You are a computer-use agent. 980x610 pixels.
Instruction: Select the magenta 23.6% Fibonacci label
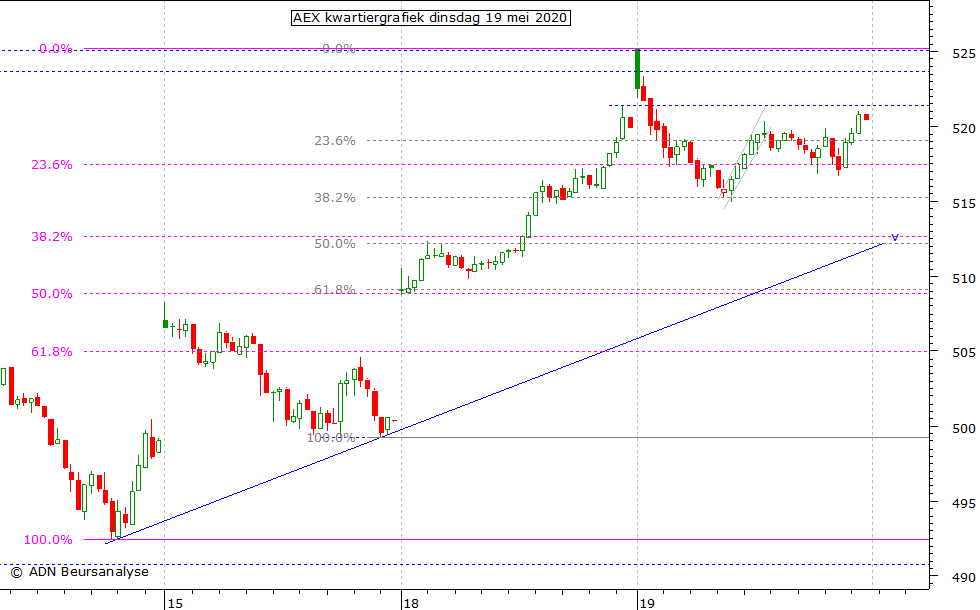(x=52, y=165)
